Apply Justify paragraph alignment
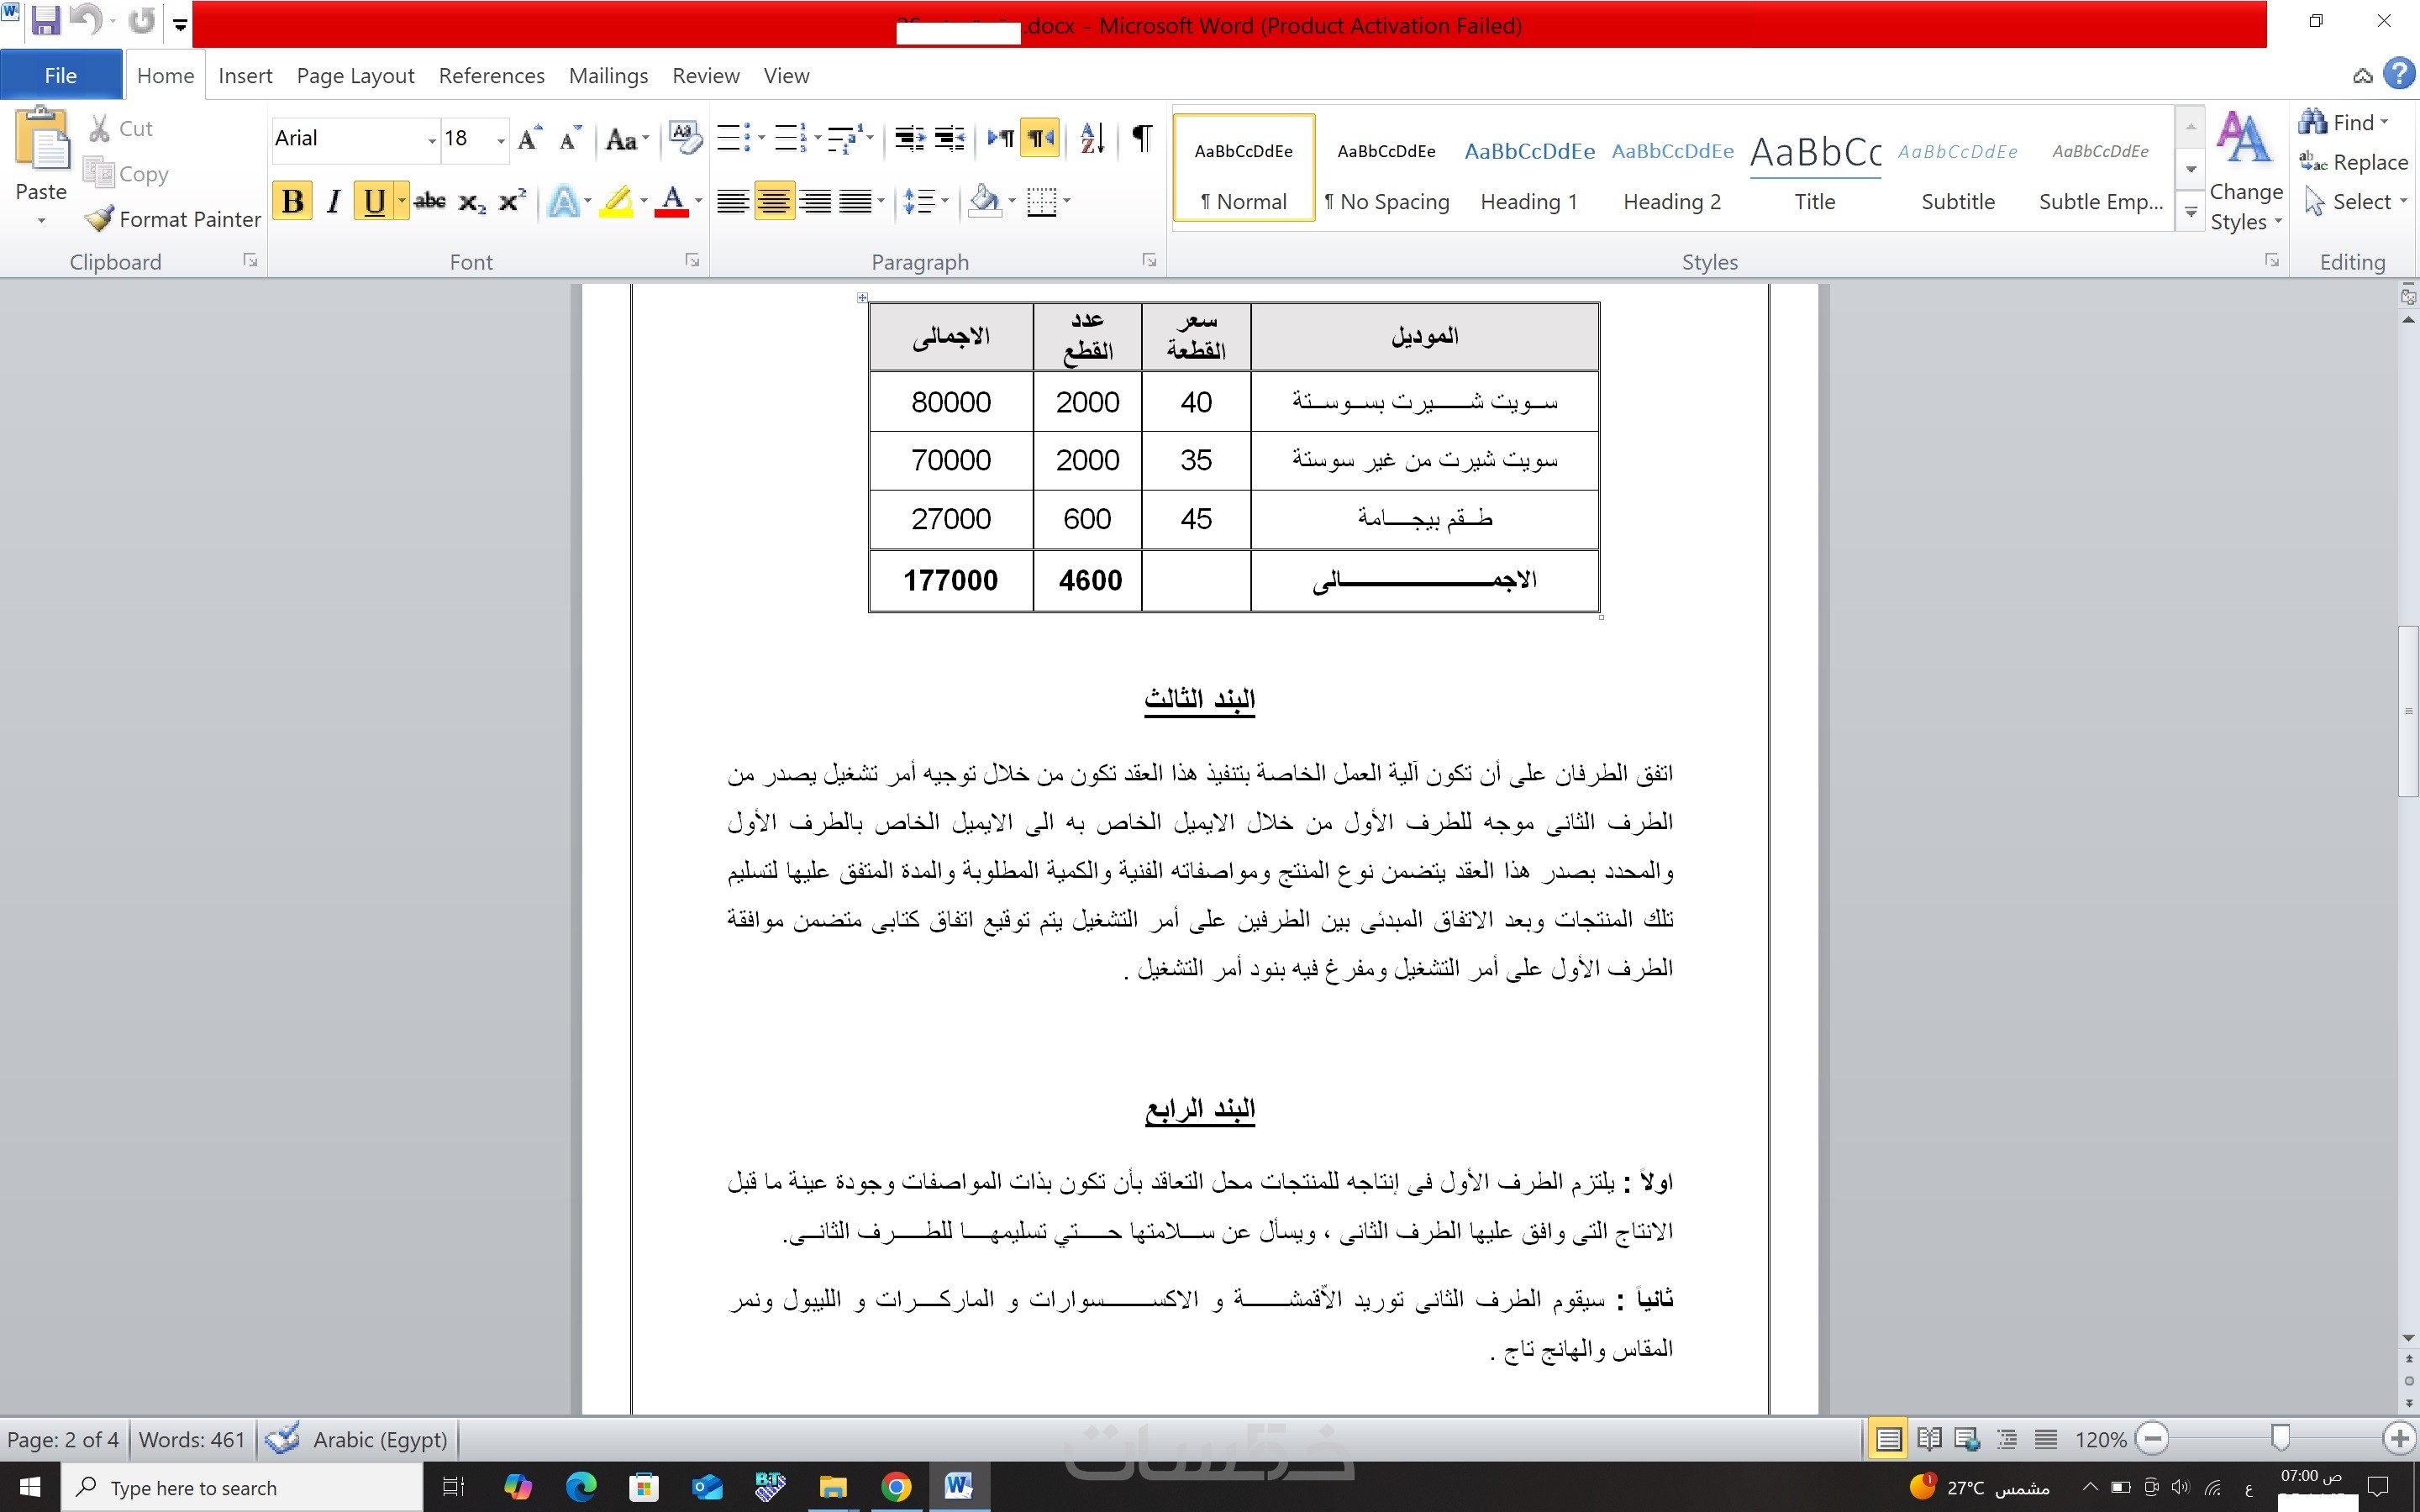 coord(855,202)
